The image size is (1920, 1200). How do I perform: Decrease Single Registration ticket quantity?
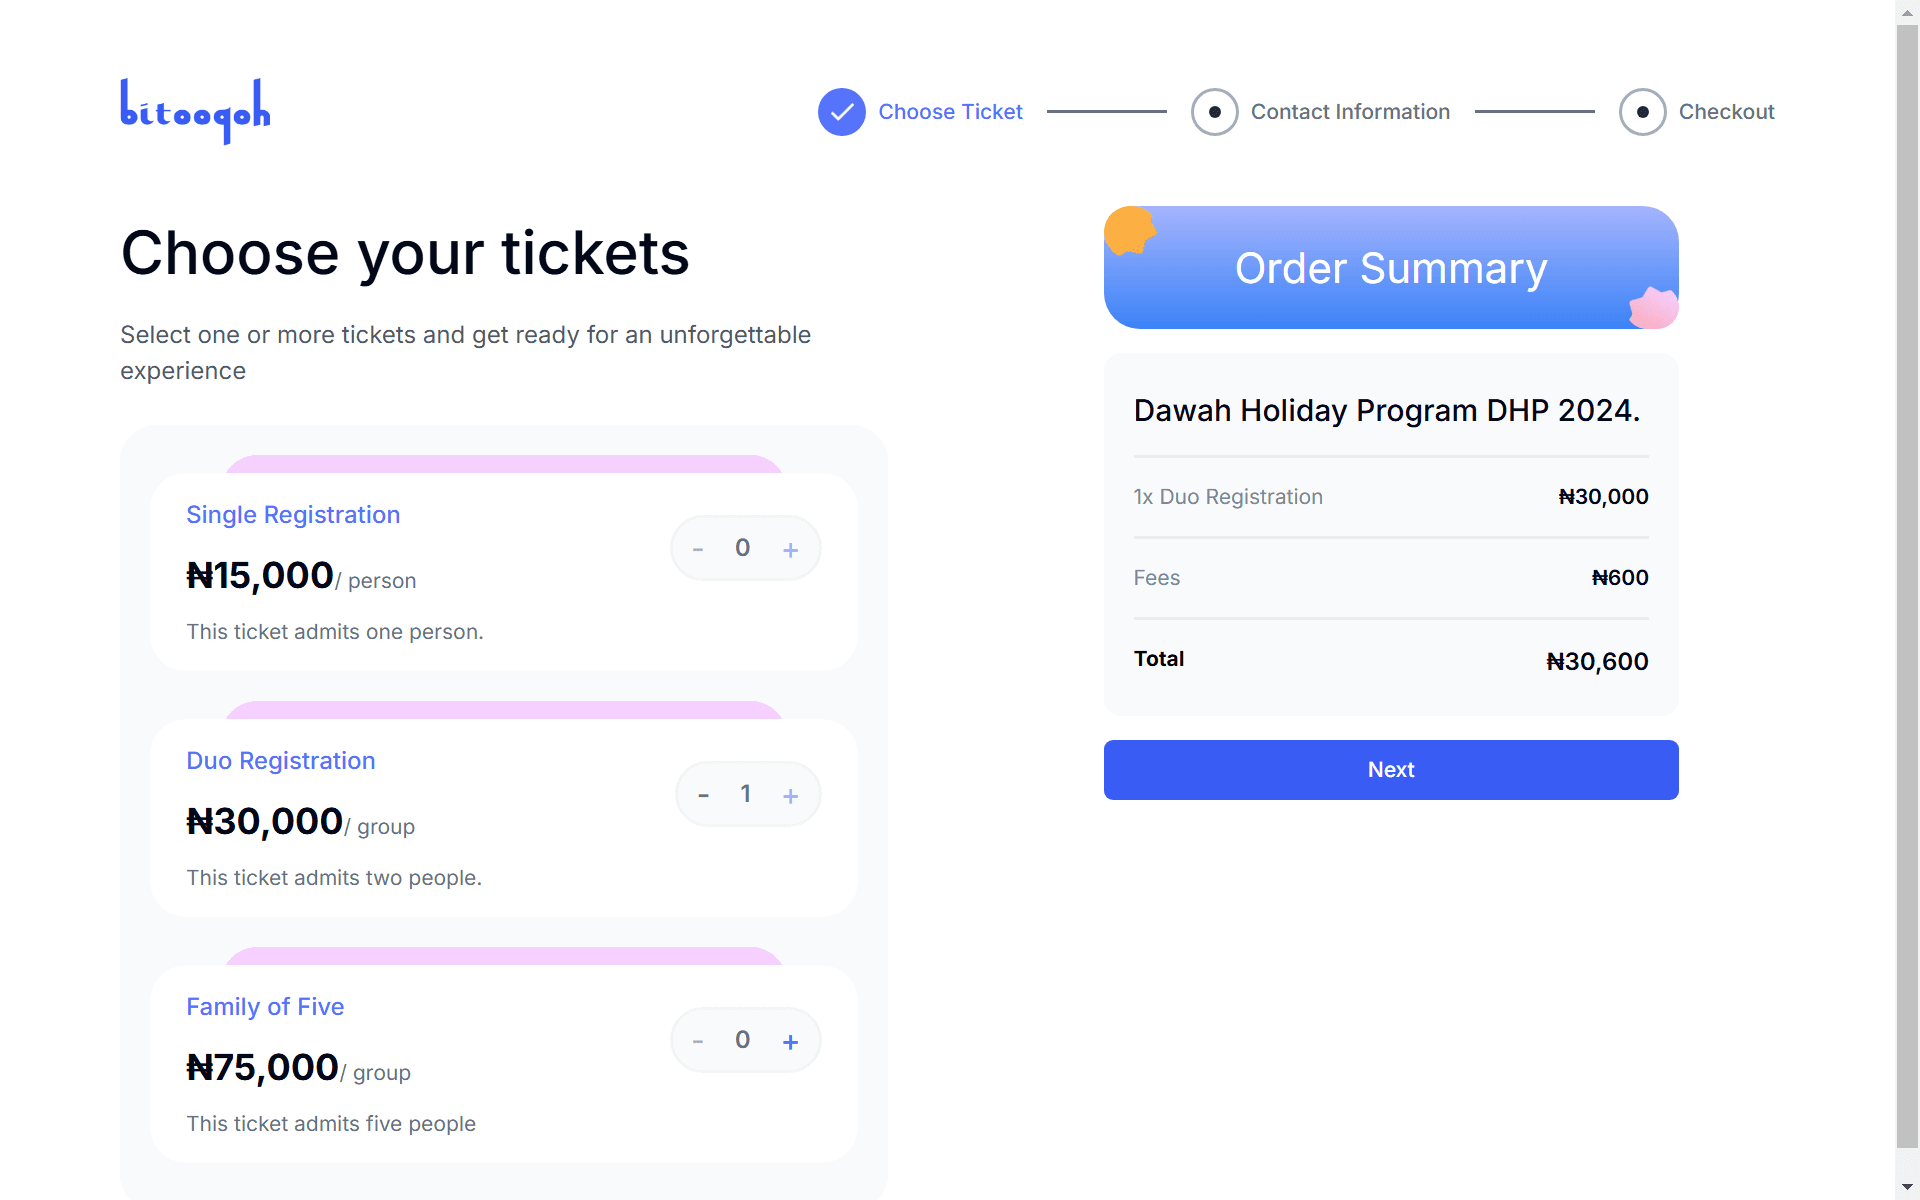[x=698, y=549]
